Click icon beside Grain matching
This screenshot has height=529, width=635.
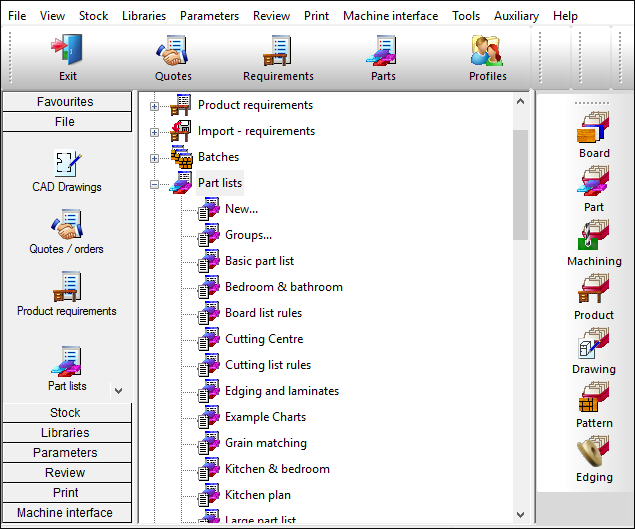click(x=209, y=443)
